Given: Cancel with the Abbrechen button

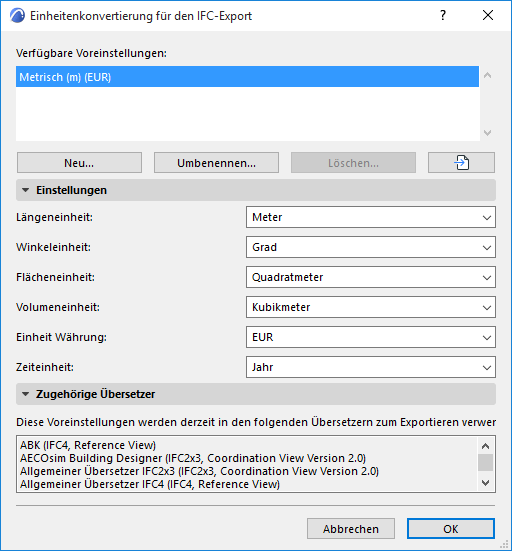Looking at the screenshot, I should point(351,529).
